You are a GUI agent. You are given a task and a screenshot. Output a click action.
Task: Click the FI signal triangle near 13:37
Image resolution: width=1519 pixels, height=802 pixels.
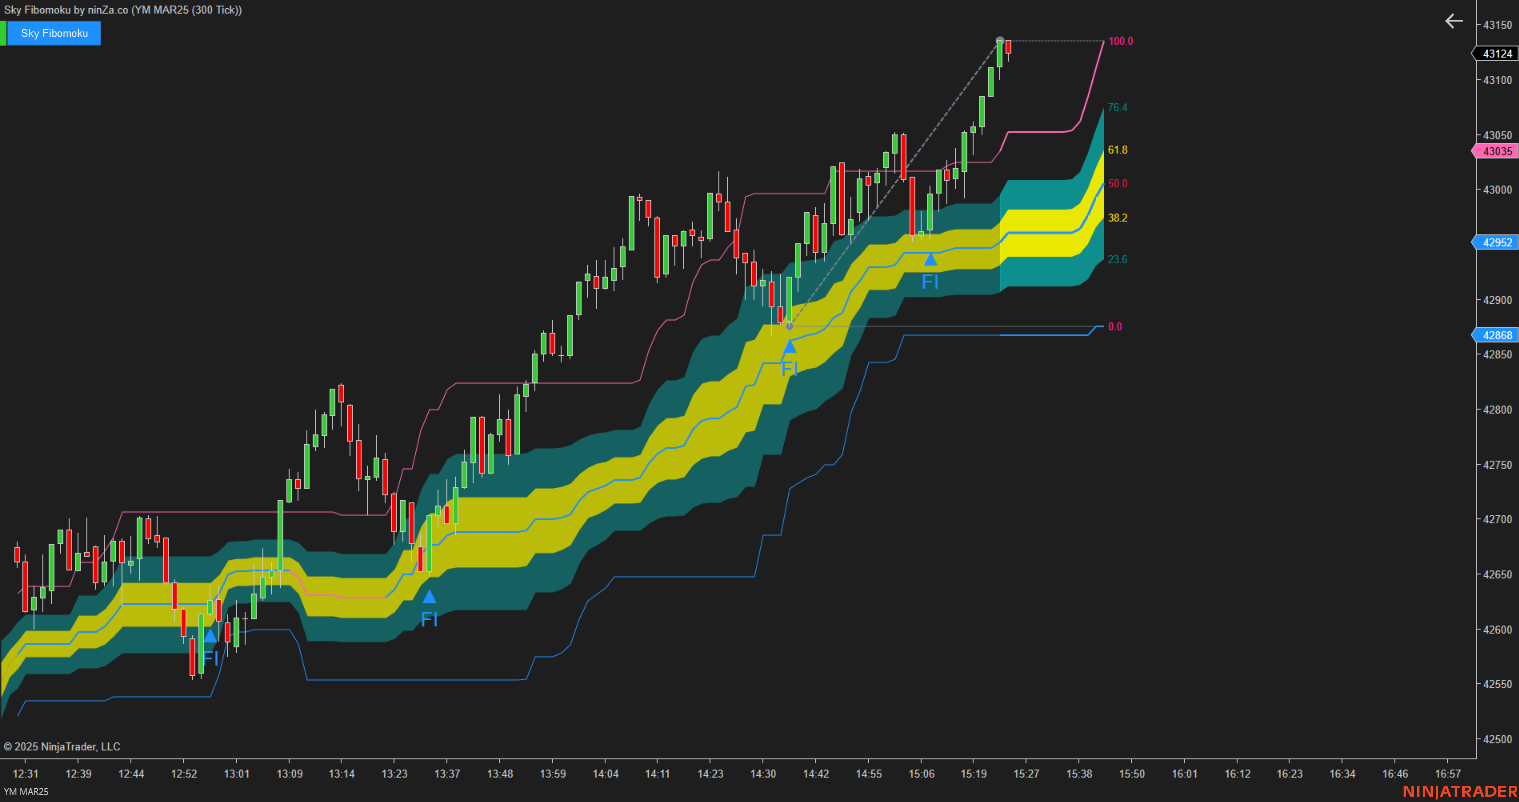click(430, 597)
